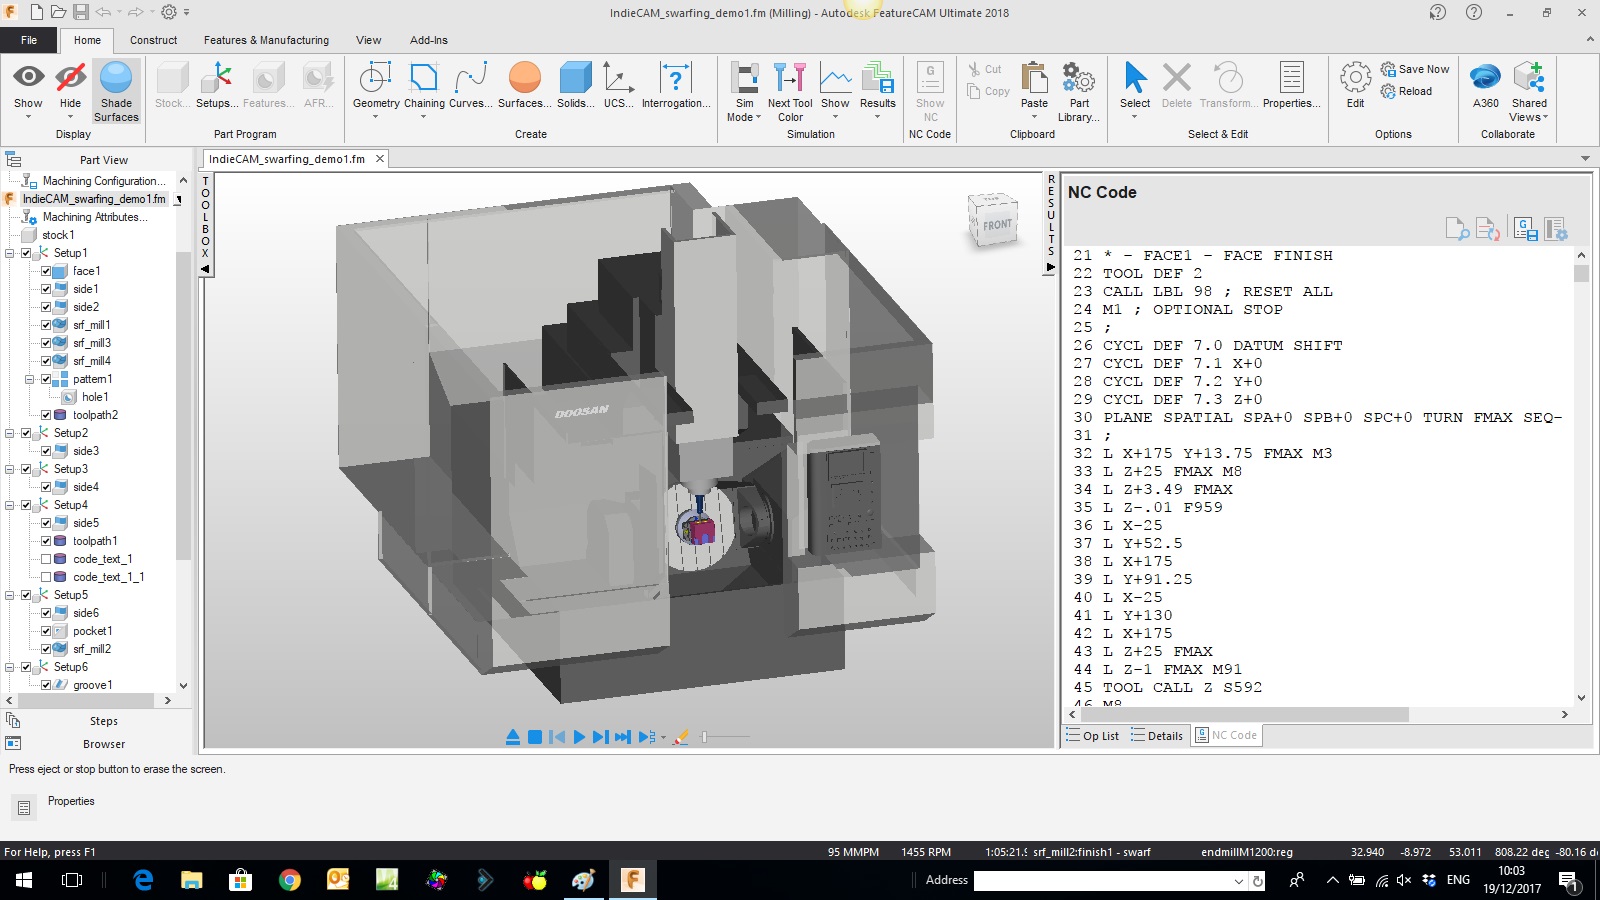The width and height of the screenshot is (1600, 900).
Task: Toggle the srf_mill3 checkbox
Action: [46, 343]
